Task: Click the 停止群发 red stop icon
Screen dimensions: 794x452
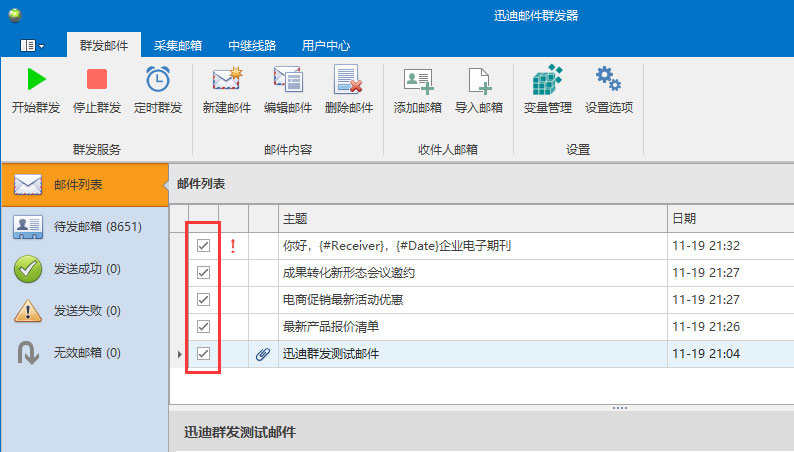Action: (97, 79)
